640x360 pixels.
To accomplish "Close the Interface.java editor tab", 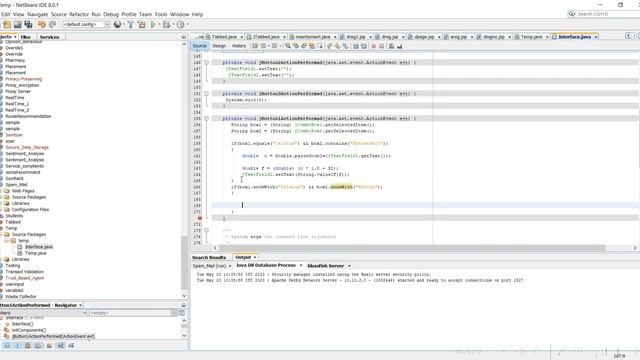I will point(596,37).
